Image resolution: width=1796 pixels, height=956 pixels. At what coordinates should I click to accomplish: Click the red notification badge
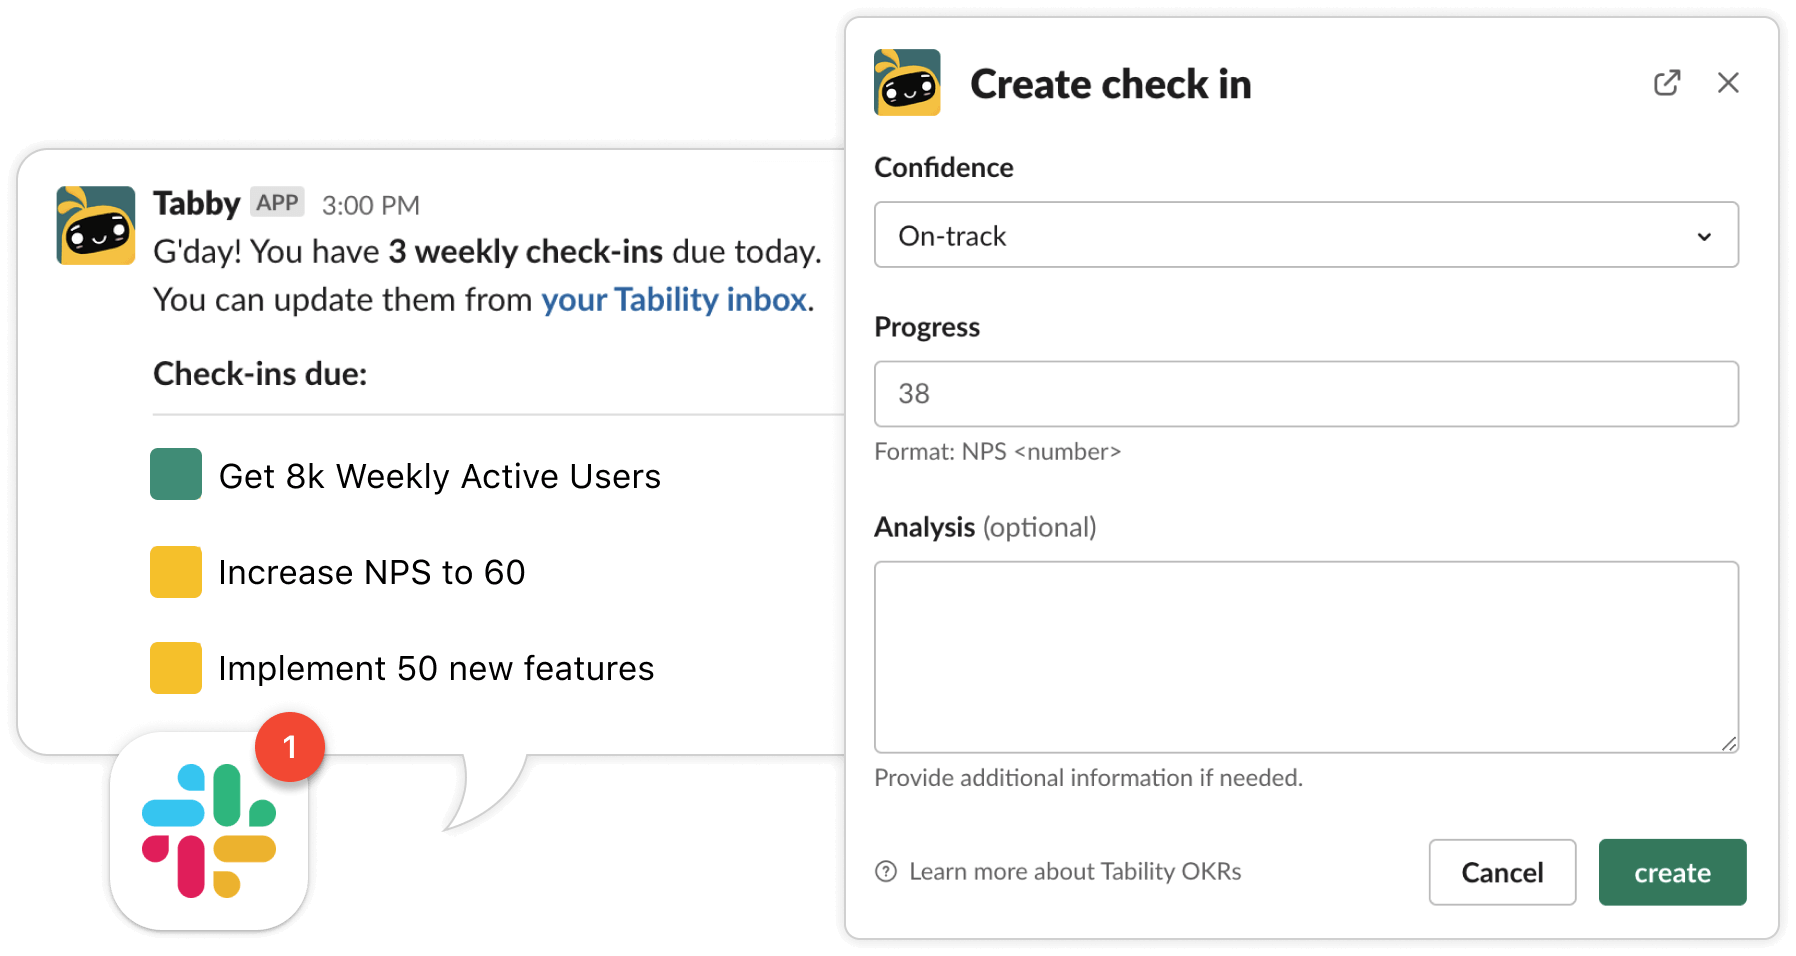[290, 747]
